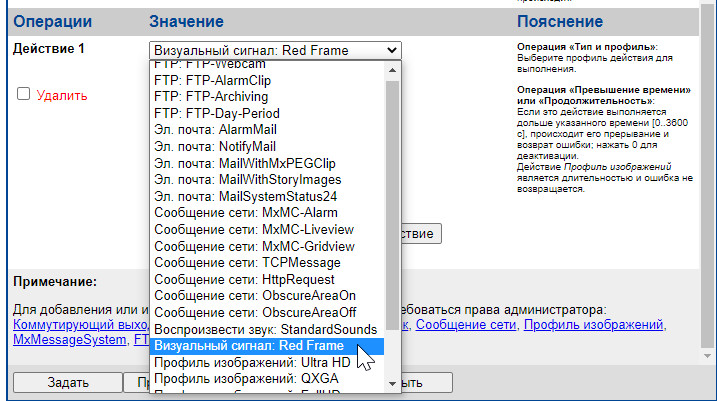Open the Профиль изображений link
The image size is (717, 401).
coord(593,325)
